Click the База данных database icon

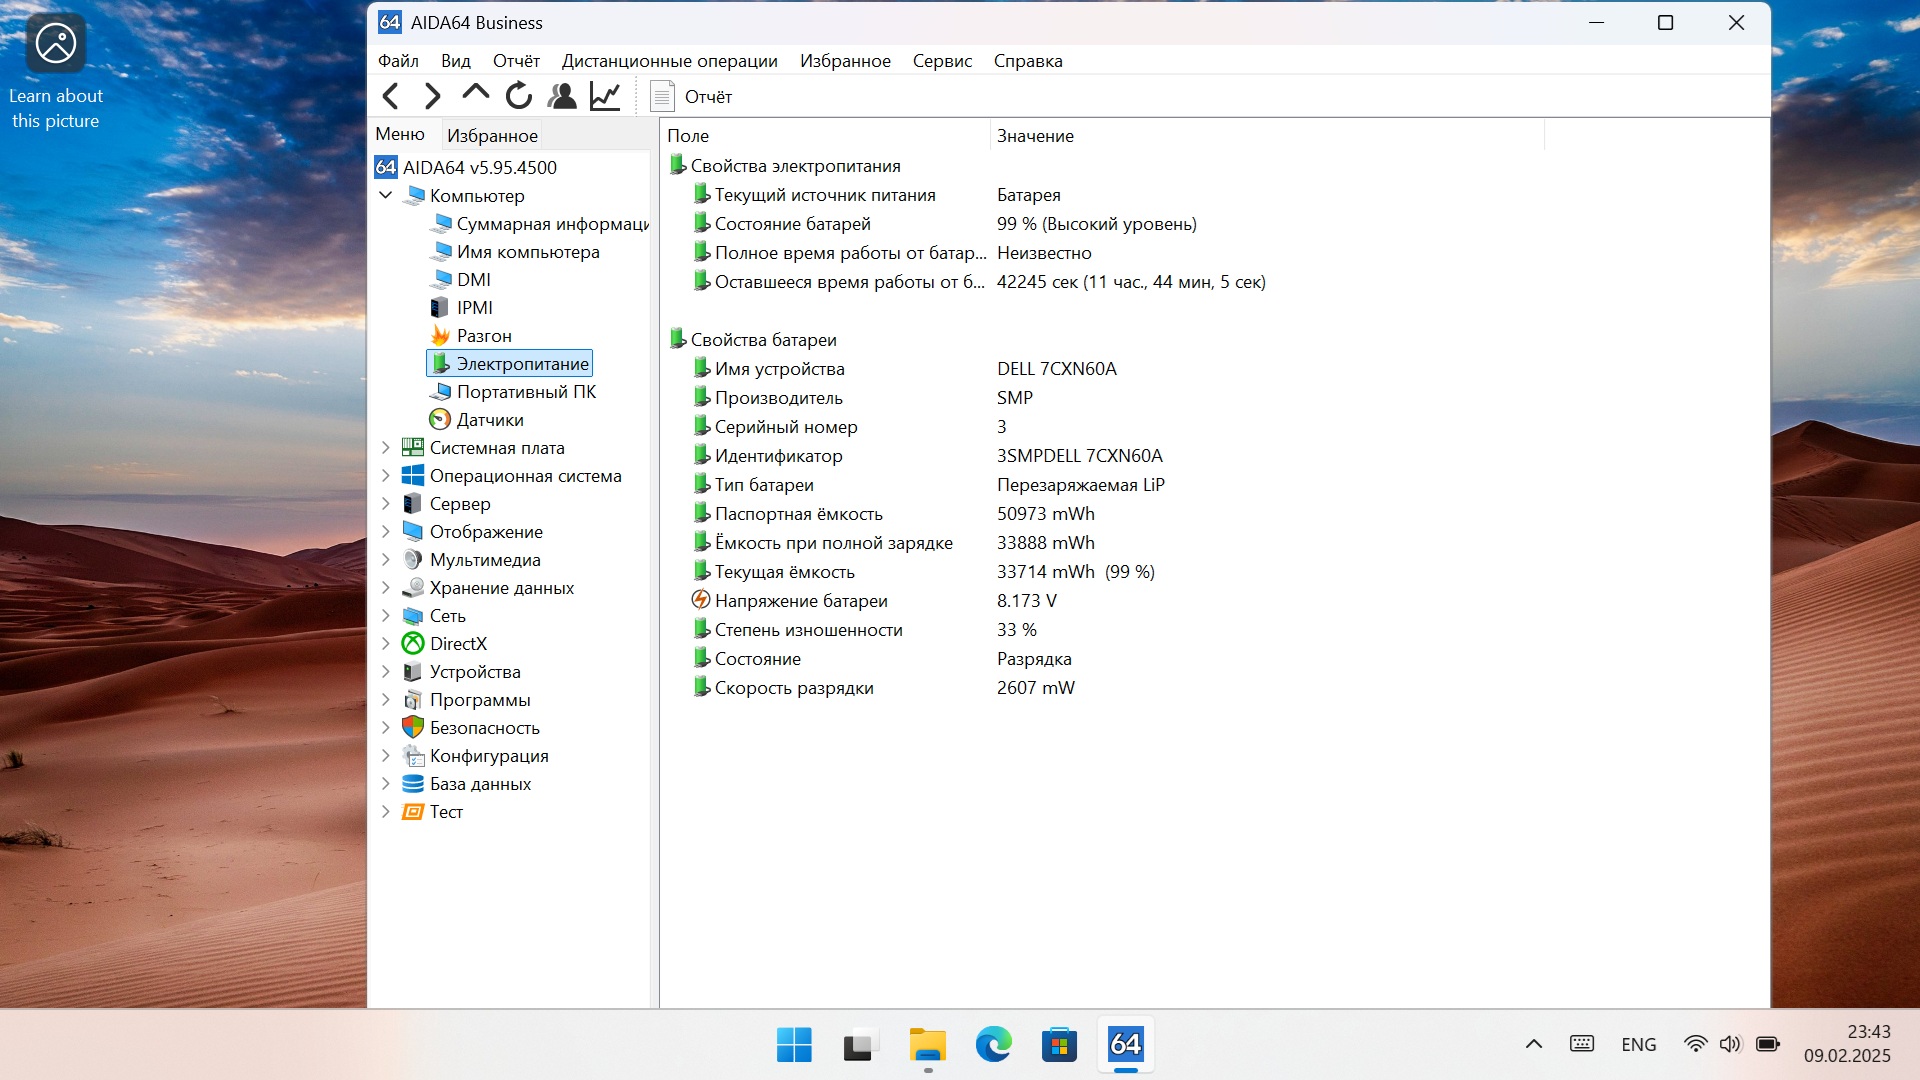pyautogui.click(x=413, y=784)
